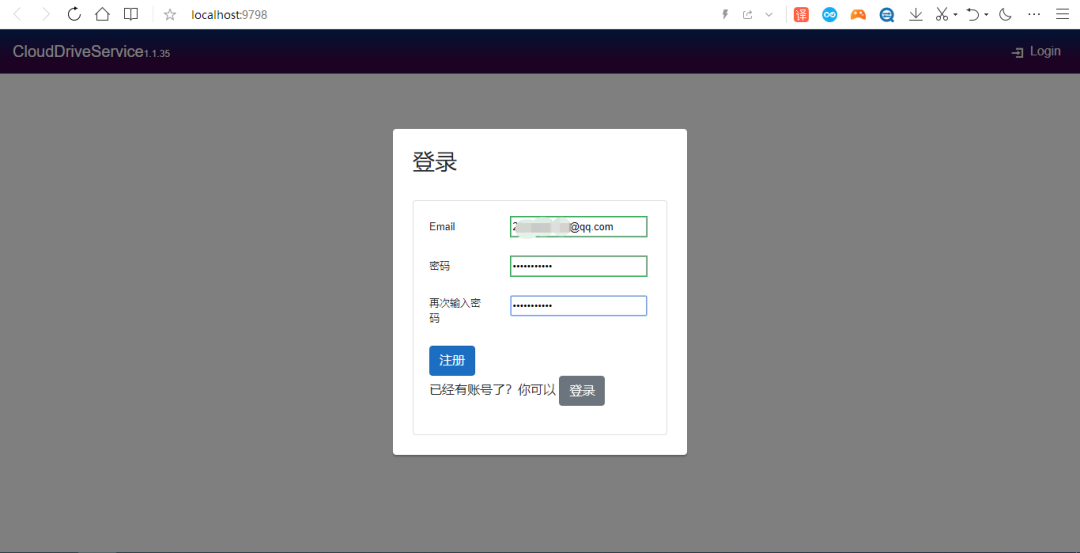Focus the Email input field
Viewport: 1080px width, 553px height.
point(578,227)
